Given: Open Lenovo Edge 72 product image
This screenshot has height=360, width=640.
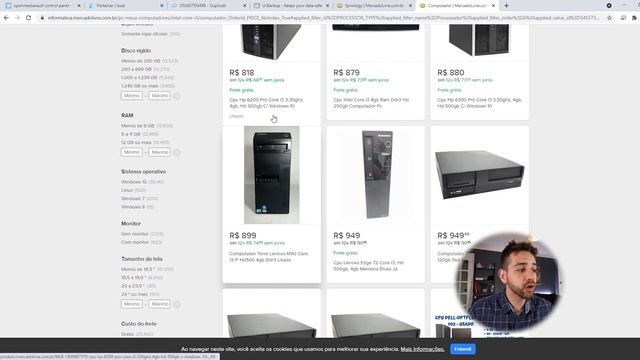Looking at the screenshot, I should click(x=376, y=175).
